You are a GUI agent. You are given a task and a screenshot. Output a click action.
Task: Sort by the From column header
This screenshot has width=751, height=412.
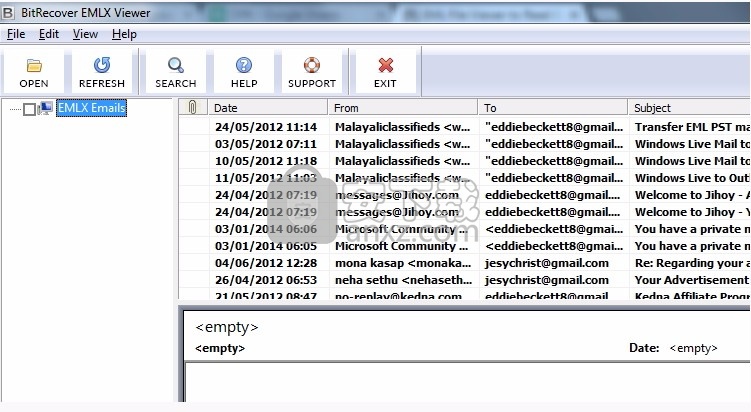(x=403, y=107)
